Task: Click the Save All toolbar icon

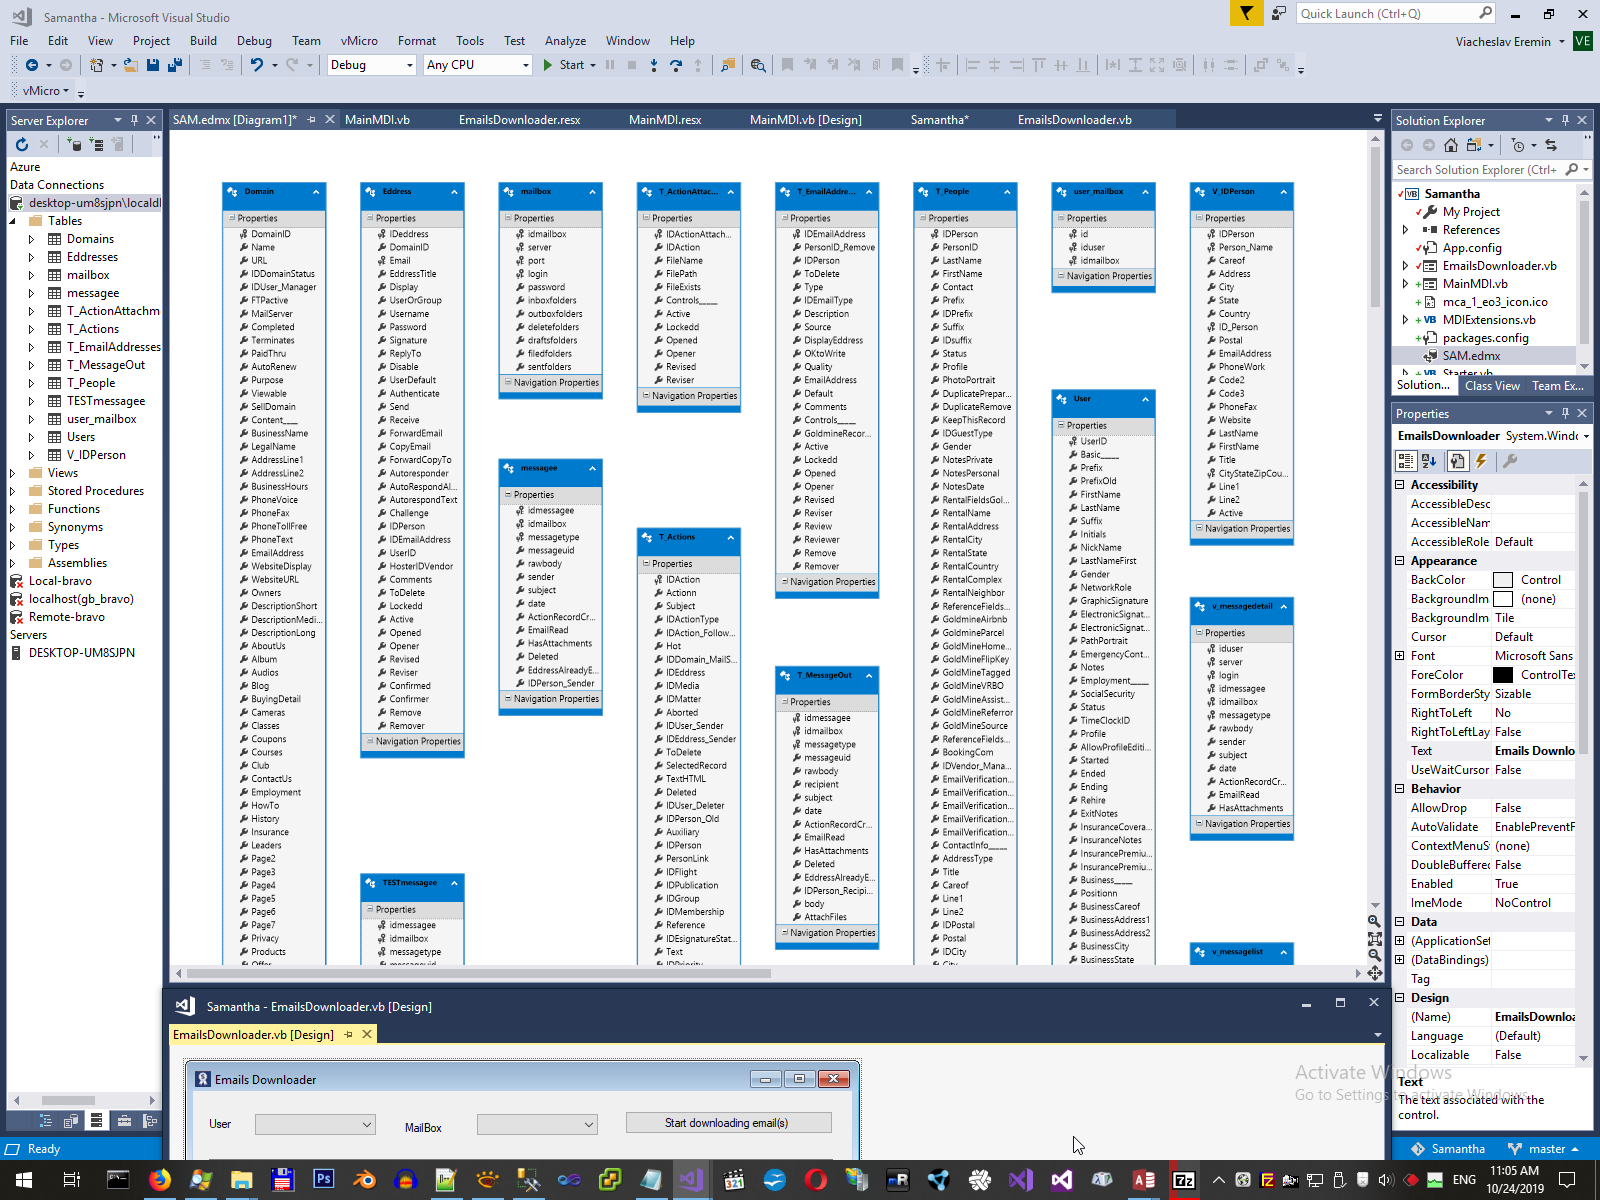Action: pos(175,65)
